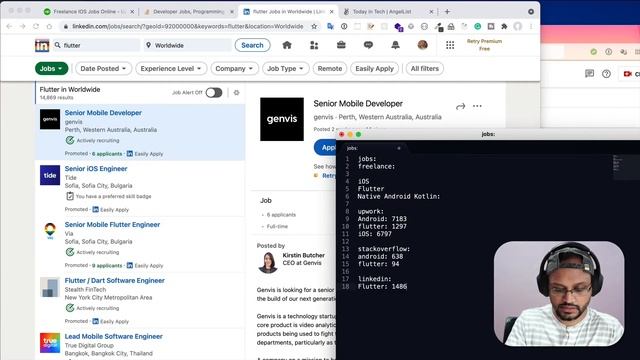
Task: Open a new browser tab
Action: tap(447, 11)
